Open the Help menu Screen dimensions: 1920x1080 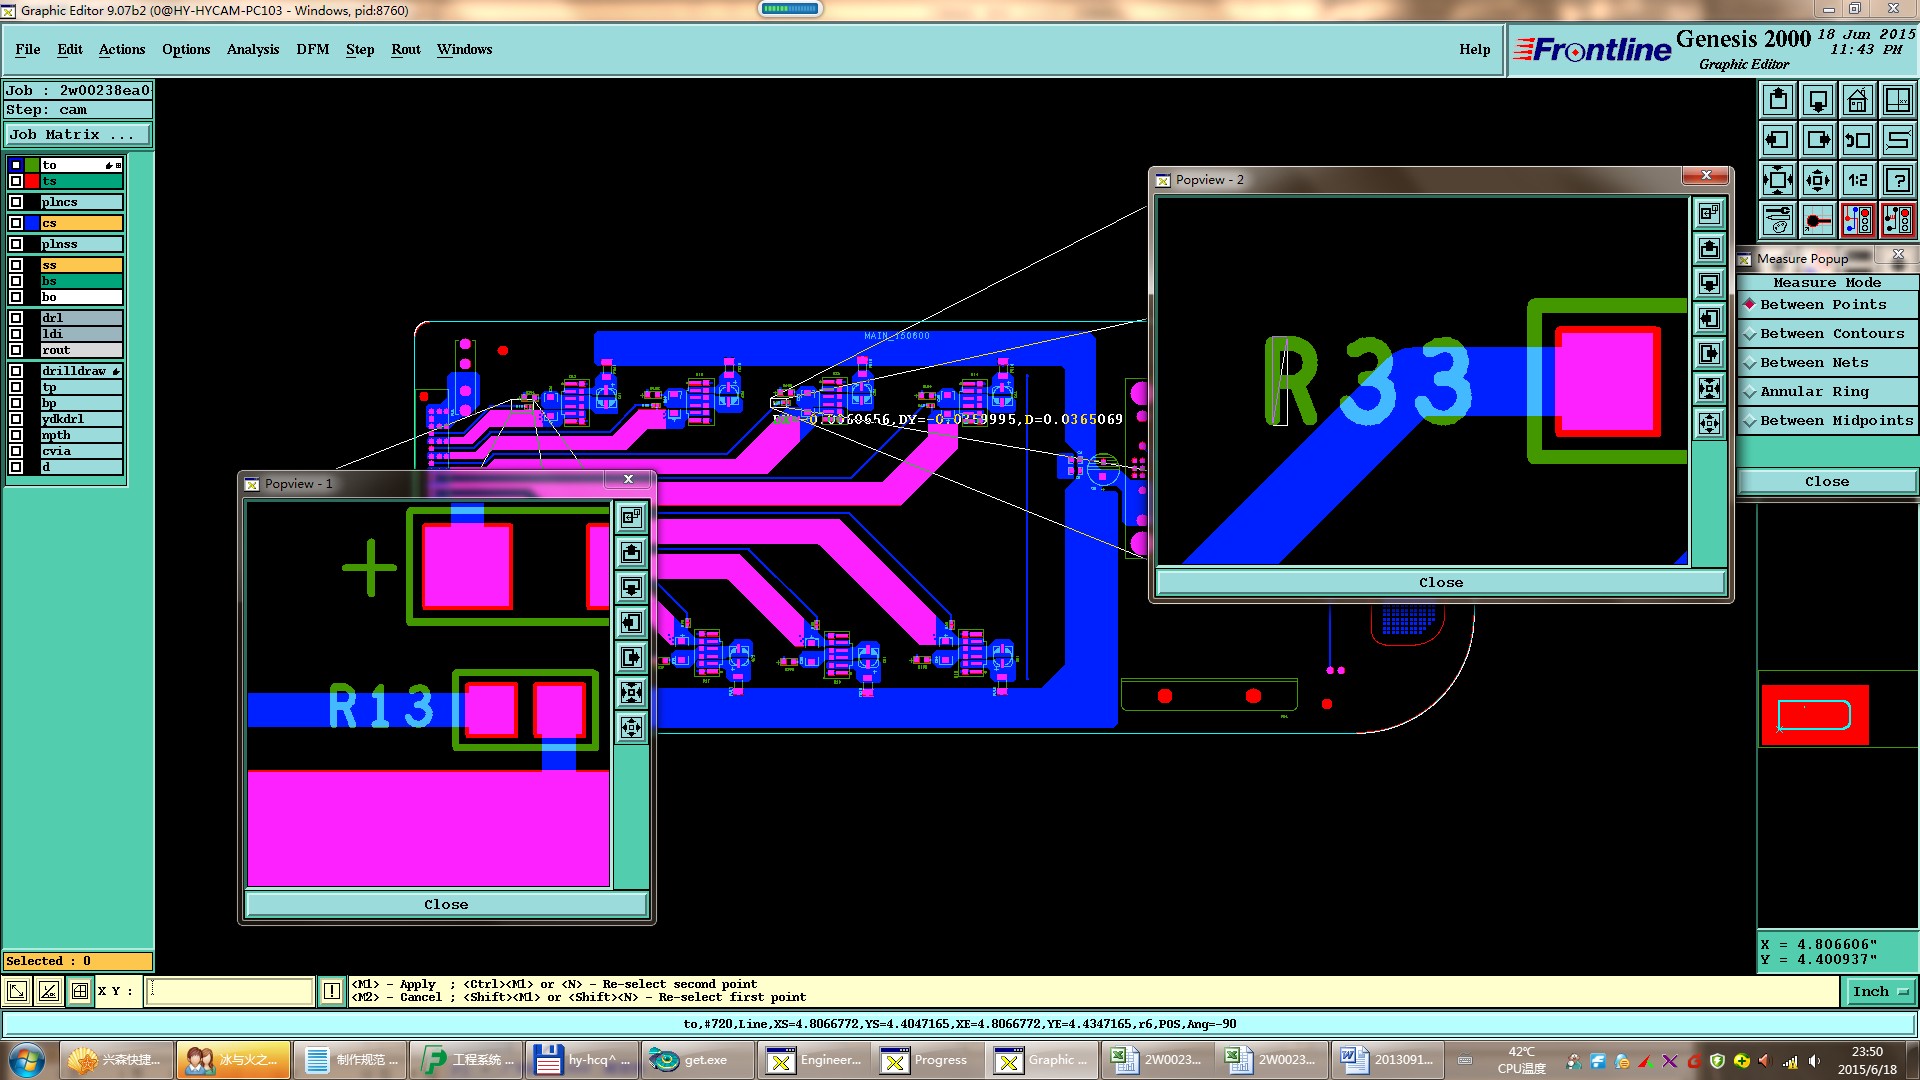1474,49
